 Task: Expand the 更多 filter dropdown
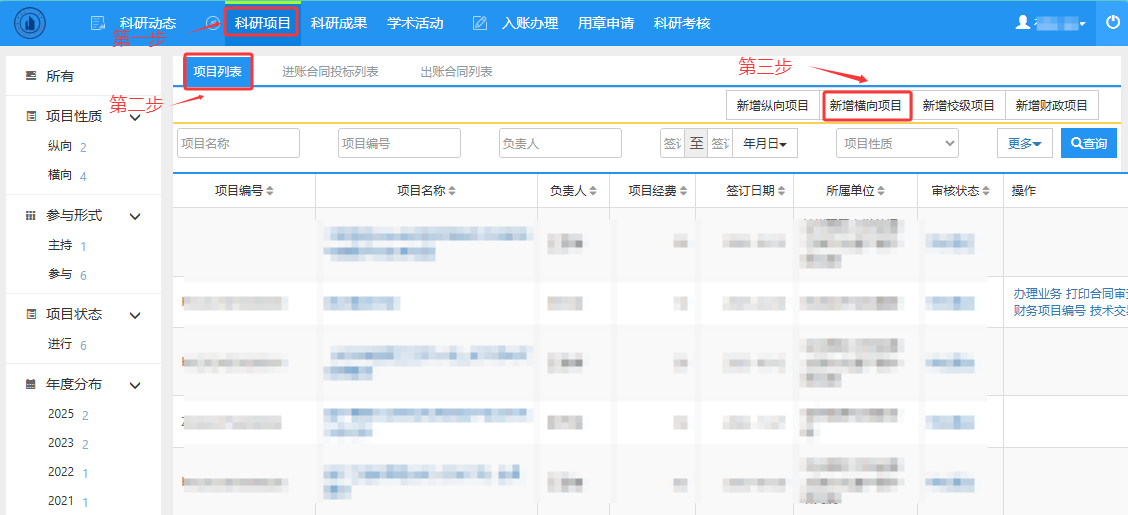pos(1024,143)
